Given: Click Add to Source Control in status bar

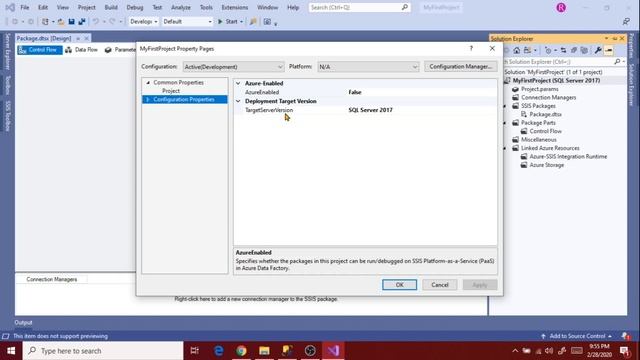Looking at the screenshot, I should [x=577, y=336].
